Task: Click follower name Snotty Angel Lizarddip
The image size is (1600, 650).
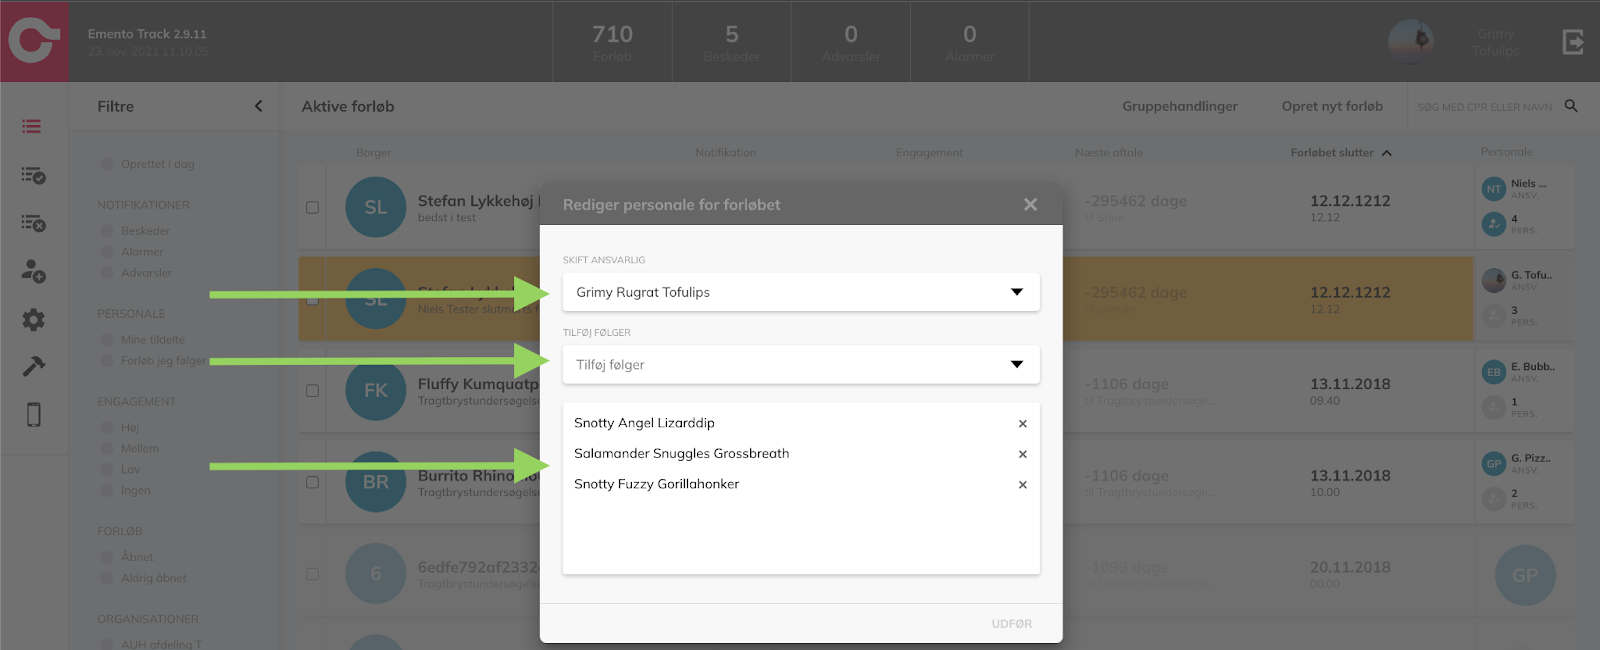Action: click(x=644, y=423)
